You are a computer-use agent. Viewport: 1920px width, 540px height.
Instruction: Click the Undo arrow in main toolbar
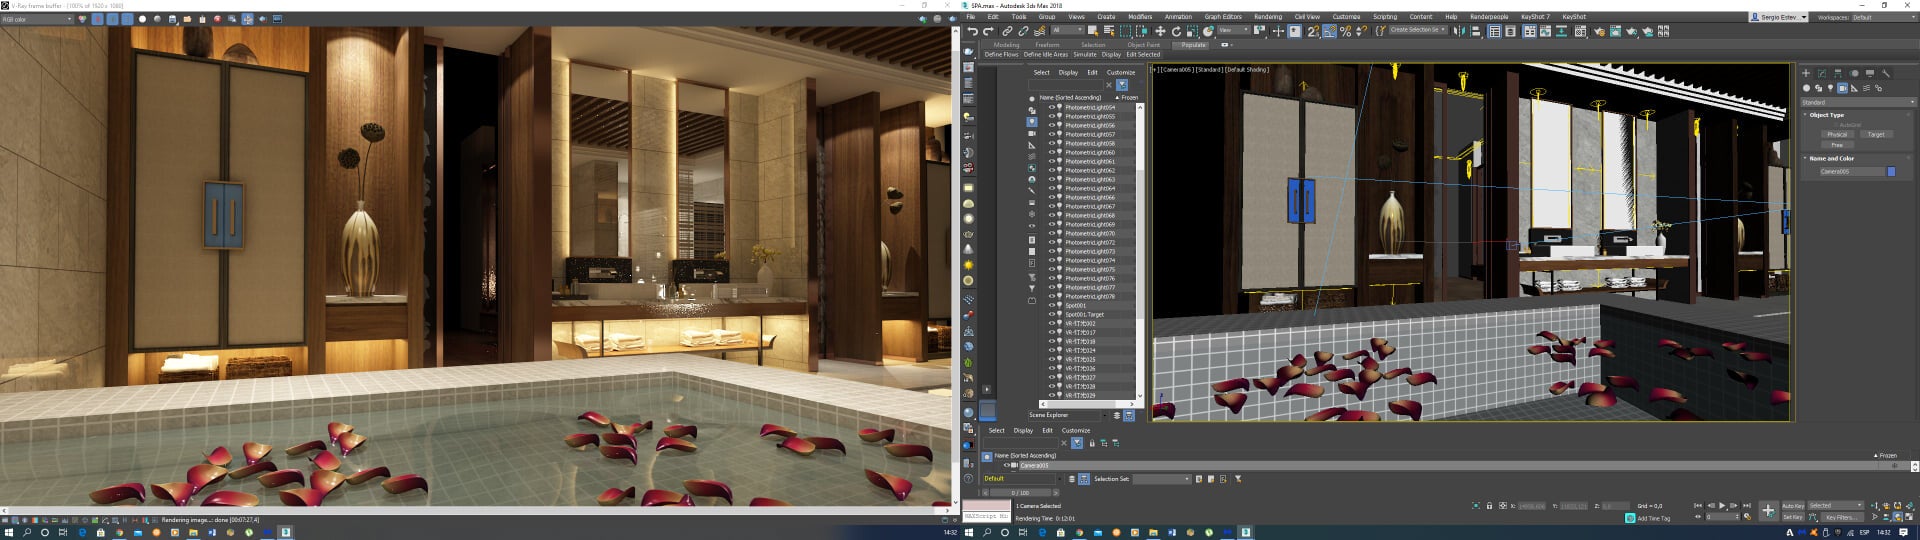(972, 32)
